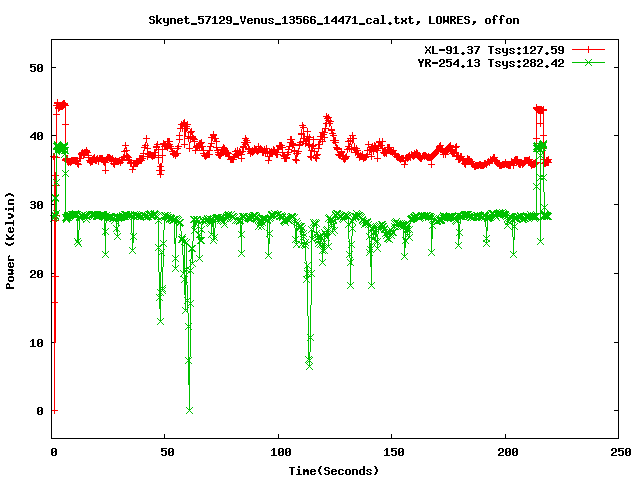Image resolution: width=640 pixels, height=480 pixels.
Task: Click x-axis tick label 200
Action: click(507, 452)
